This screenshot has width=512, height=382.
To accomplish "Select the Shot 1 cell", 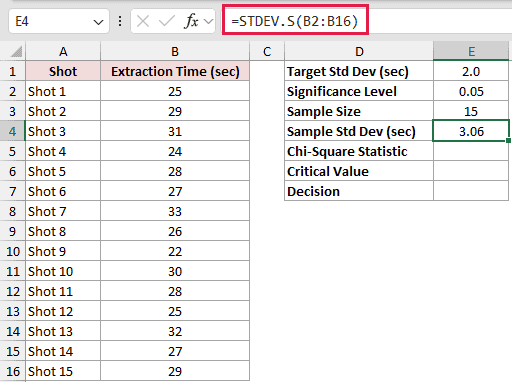I will coord(63,91).
